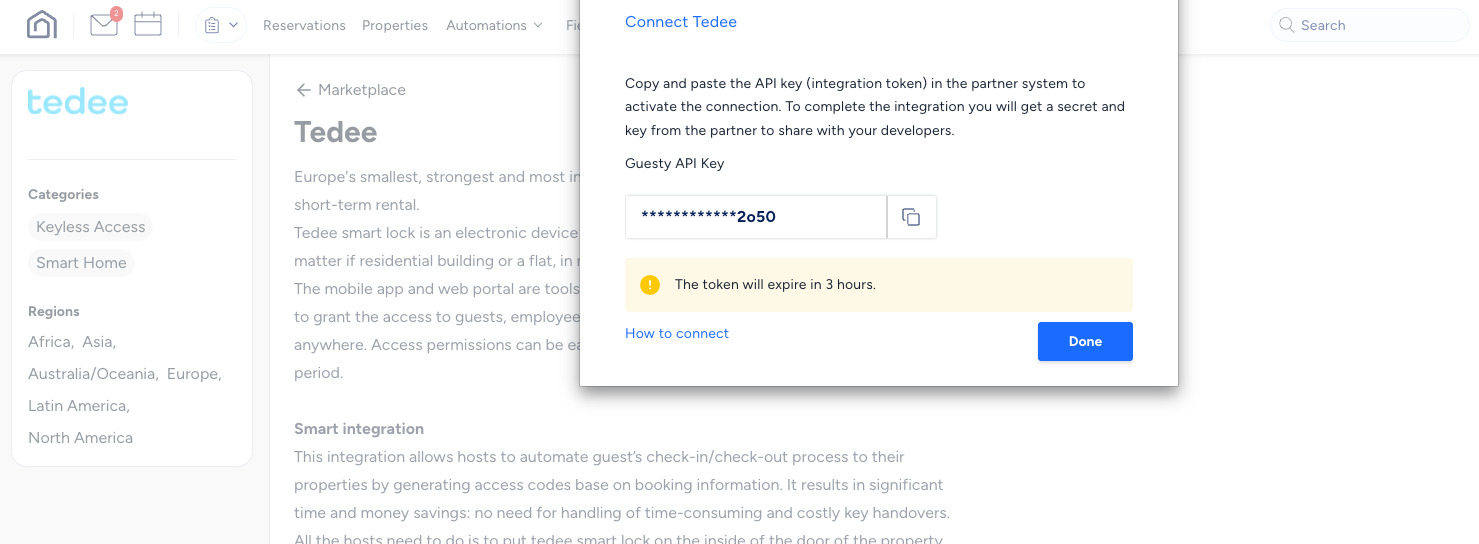Select the Smart Home category tag
Screen dimensions: 1479x544
81,263
